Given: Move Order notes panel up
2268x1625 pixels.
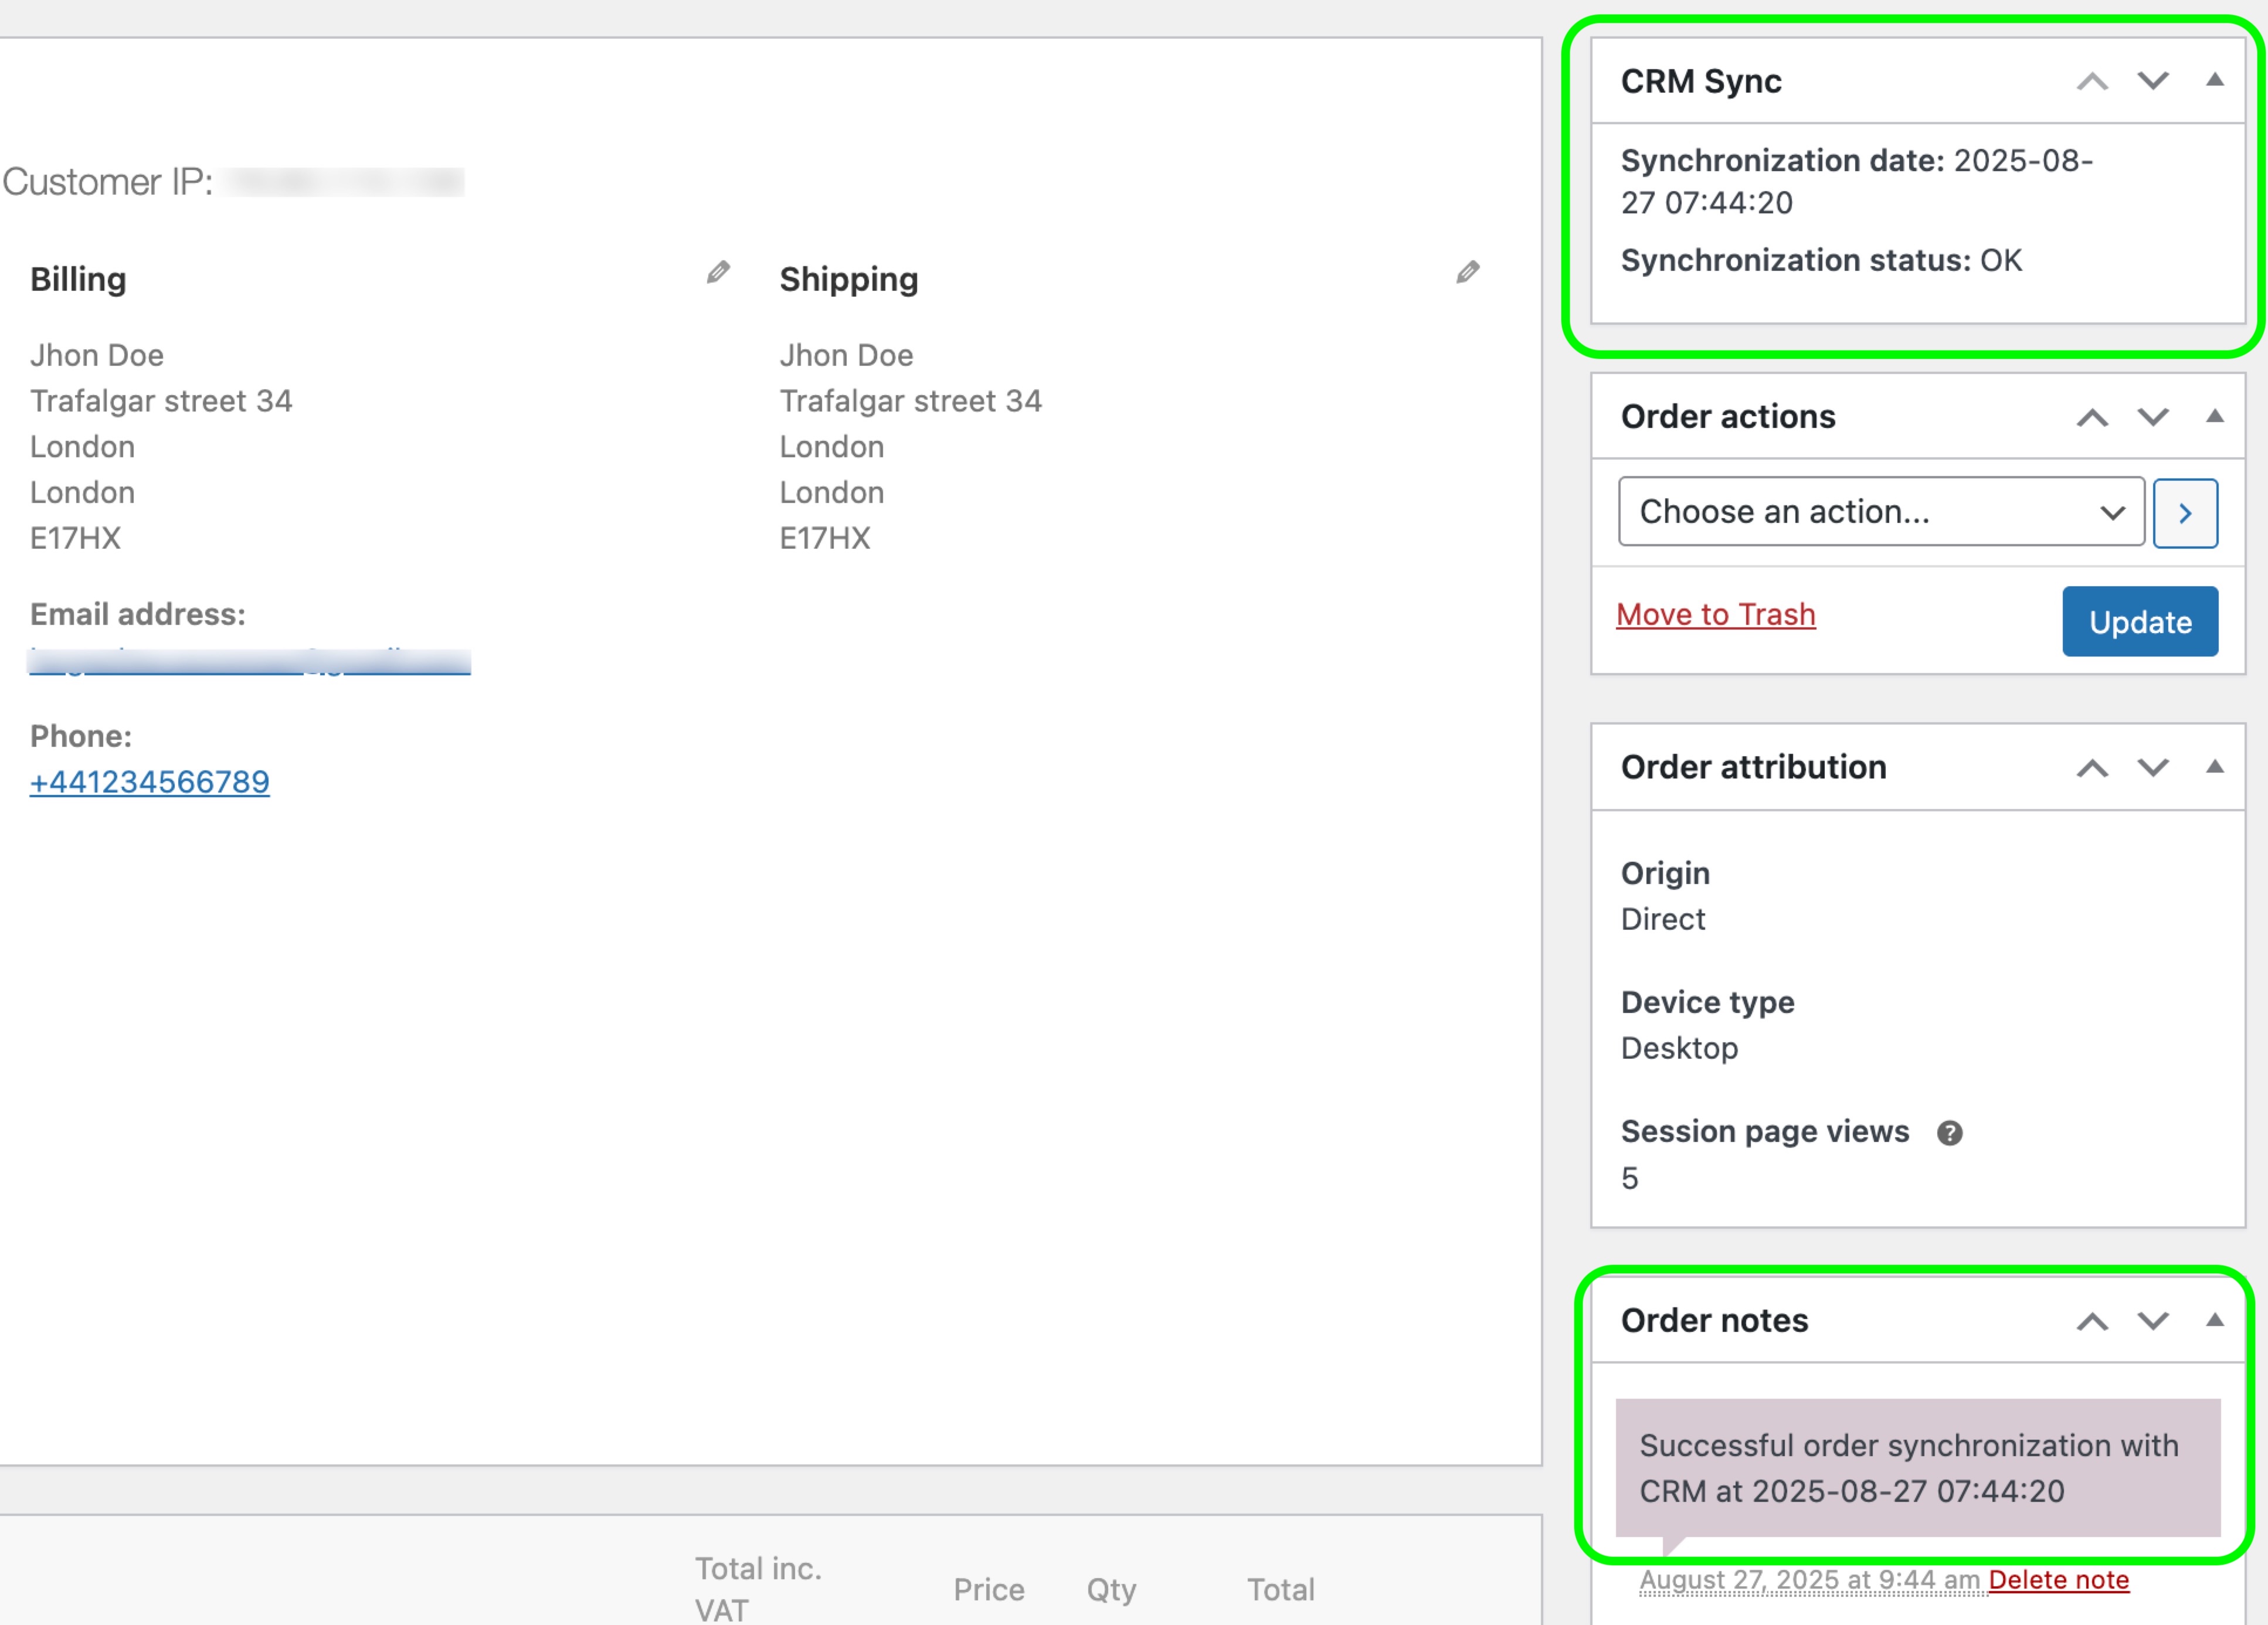Looking at the screenshot, I should click(2092, 1321).
